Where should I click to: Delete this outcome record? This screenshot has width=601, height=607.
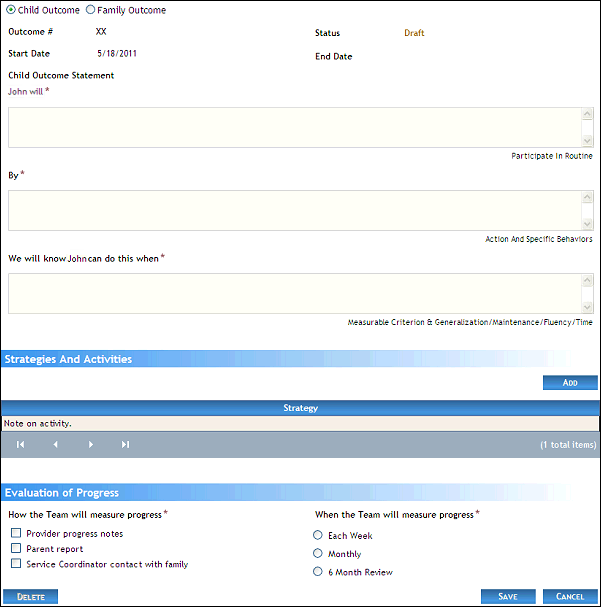tap(30, 596)
